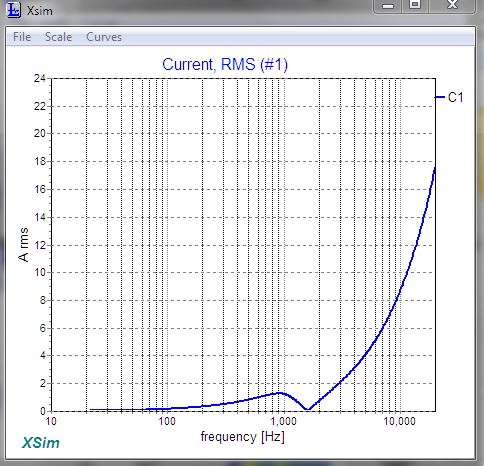This screenshot has height=466, width=484.
Task: Maximize the Xsim window
Action: pos(415,5)
